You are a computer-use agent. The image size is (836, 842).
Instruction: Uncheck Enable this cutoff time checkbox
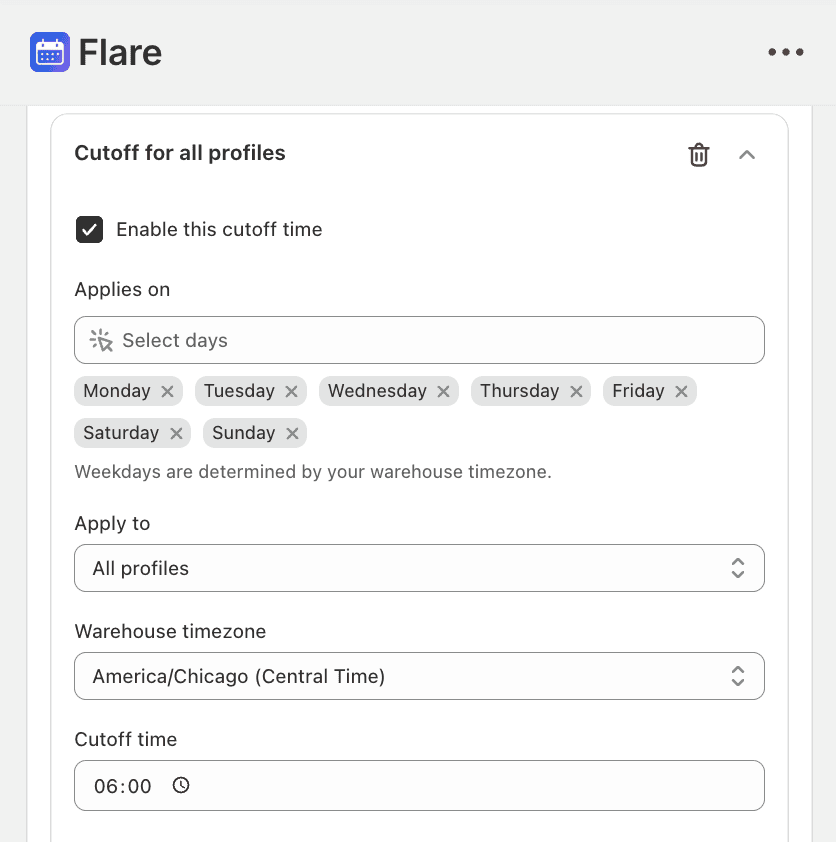click(90, 230)
